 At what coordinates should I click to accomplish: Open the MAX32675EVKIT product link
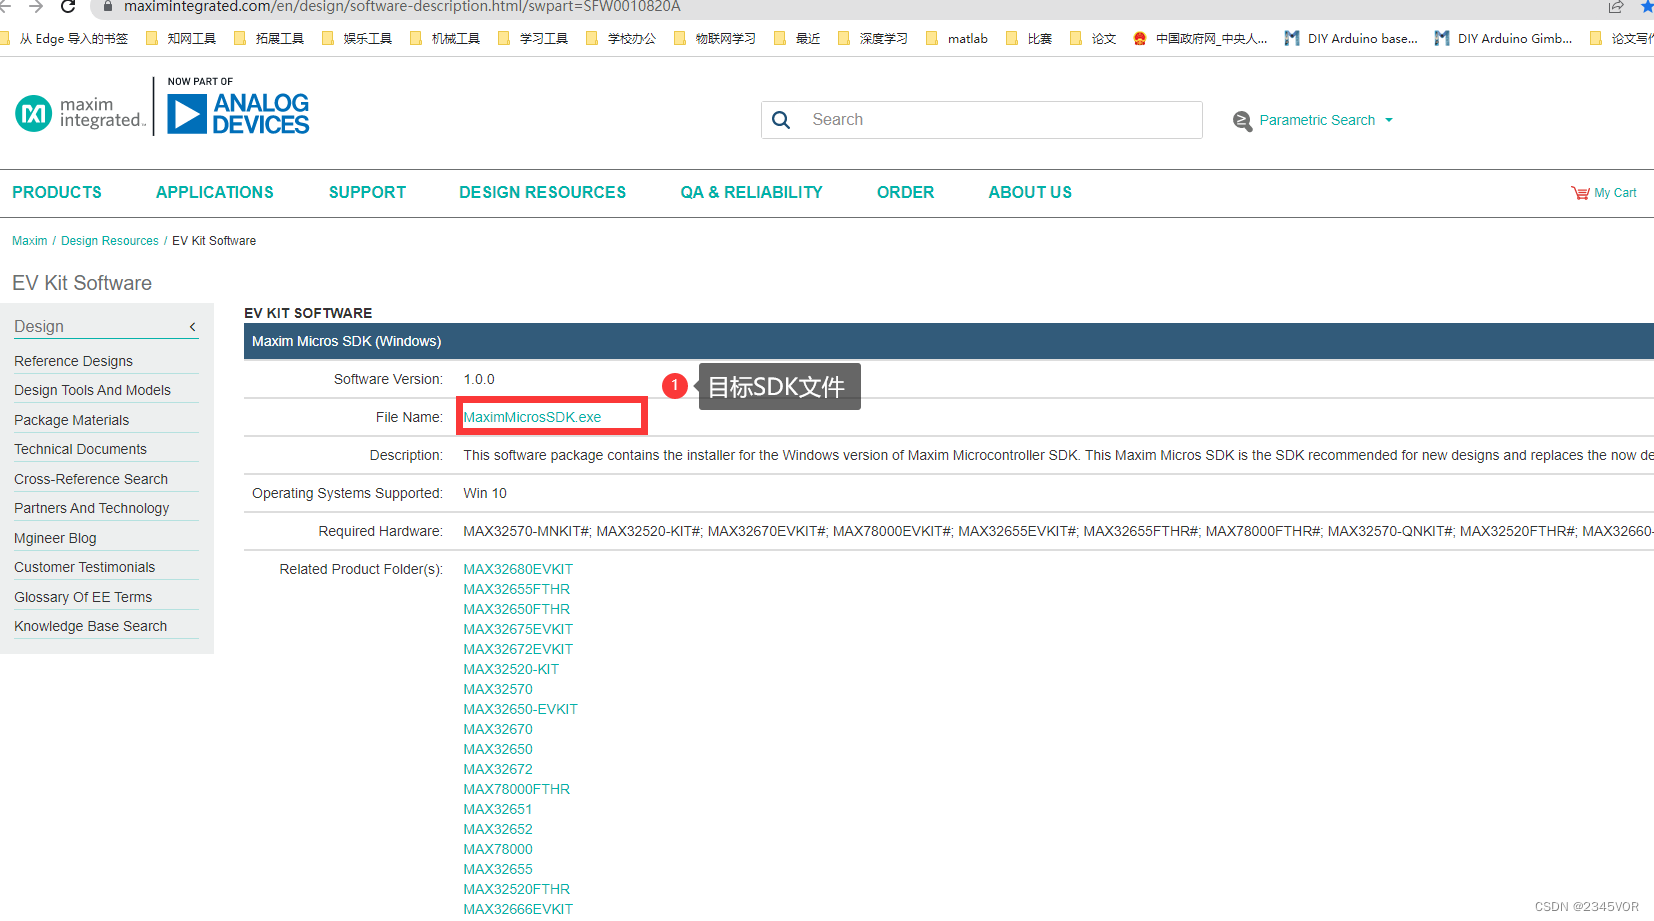coord(518,629)
